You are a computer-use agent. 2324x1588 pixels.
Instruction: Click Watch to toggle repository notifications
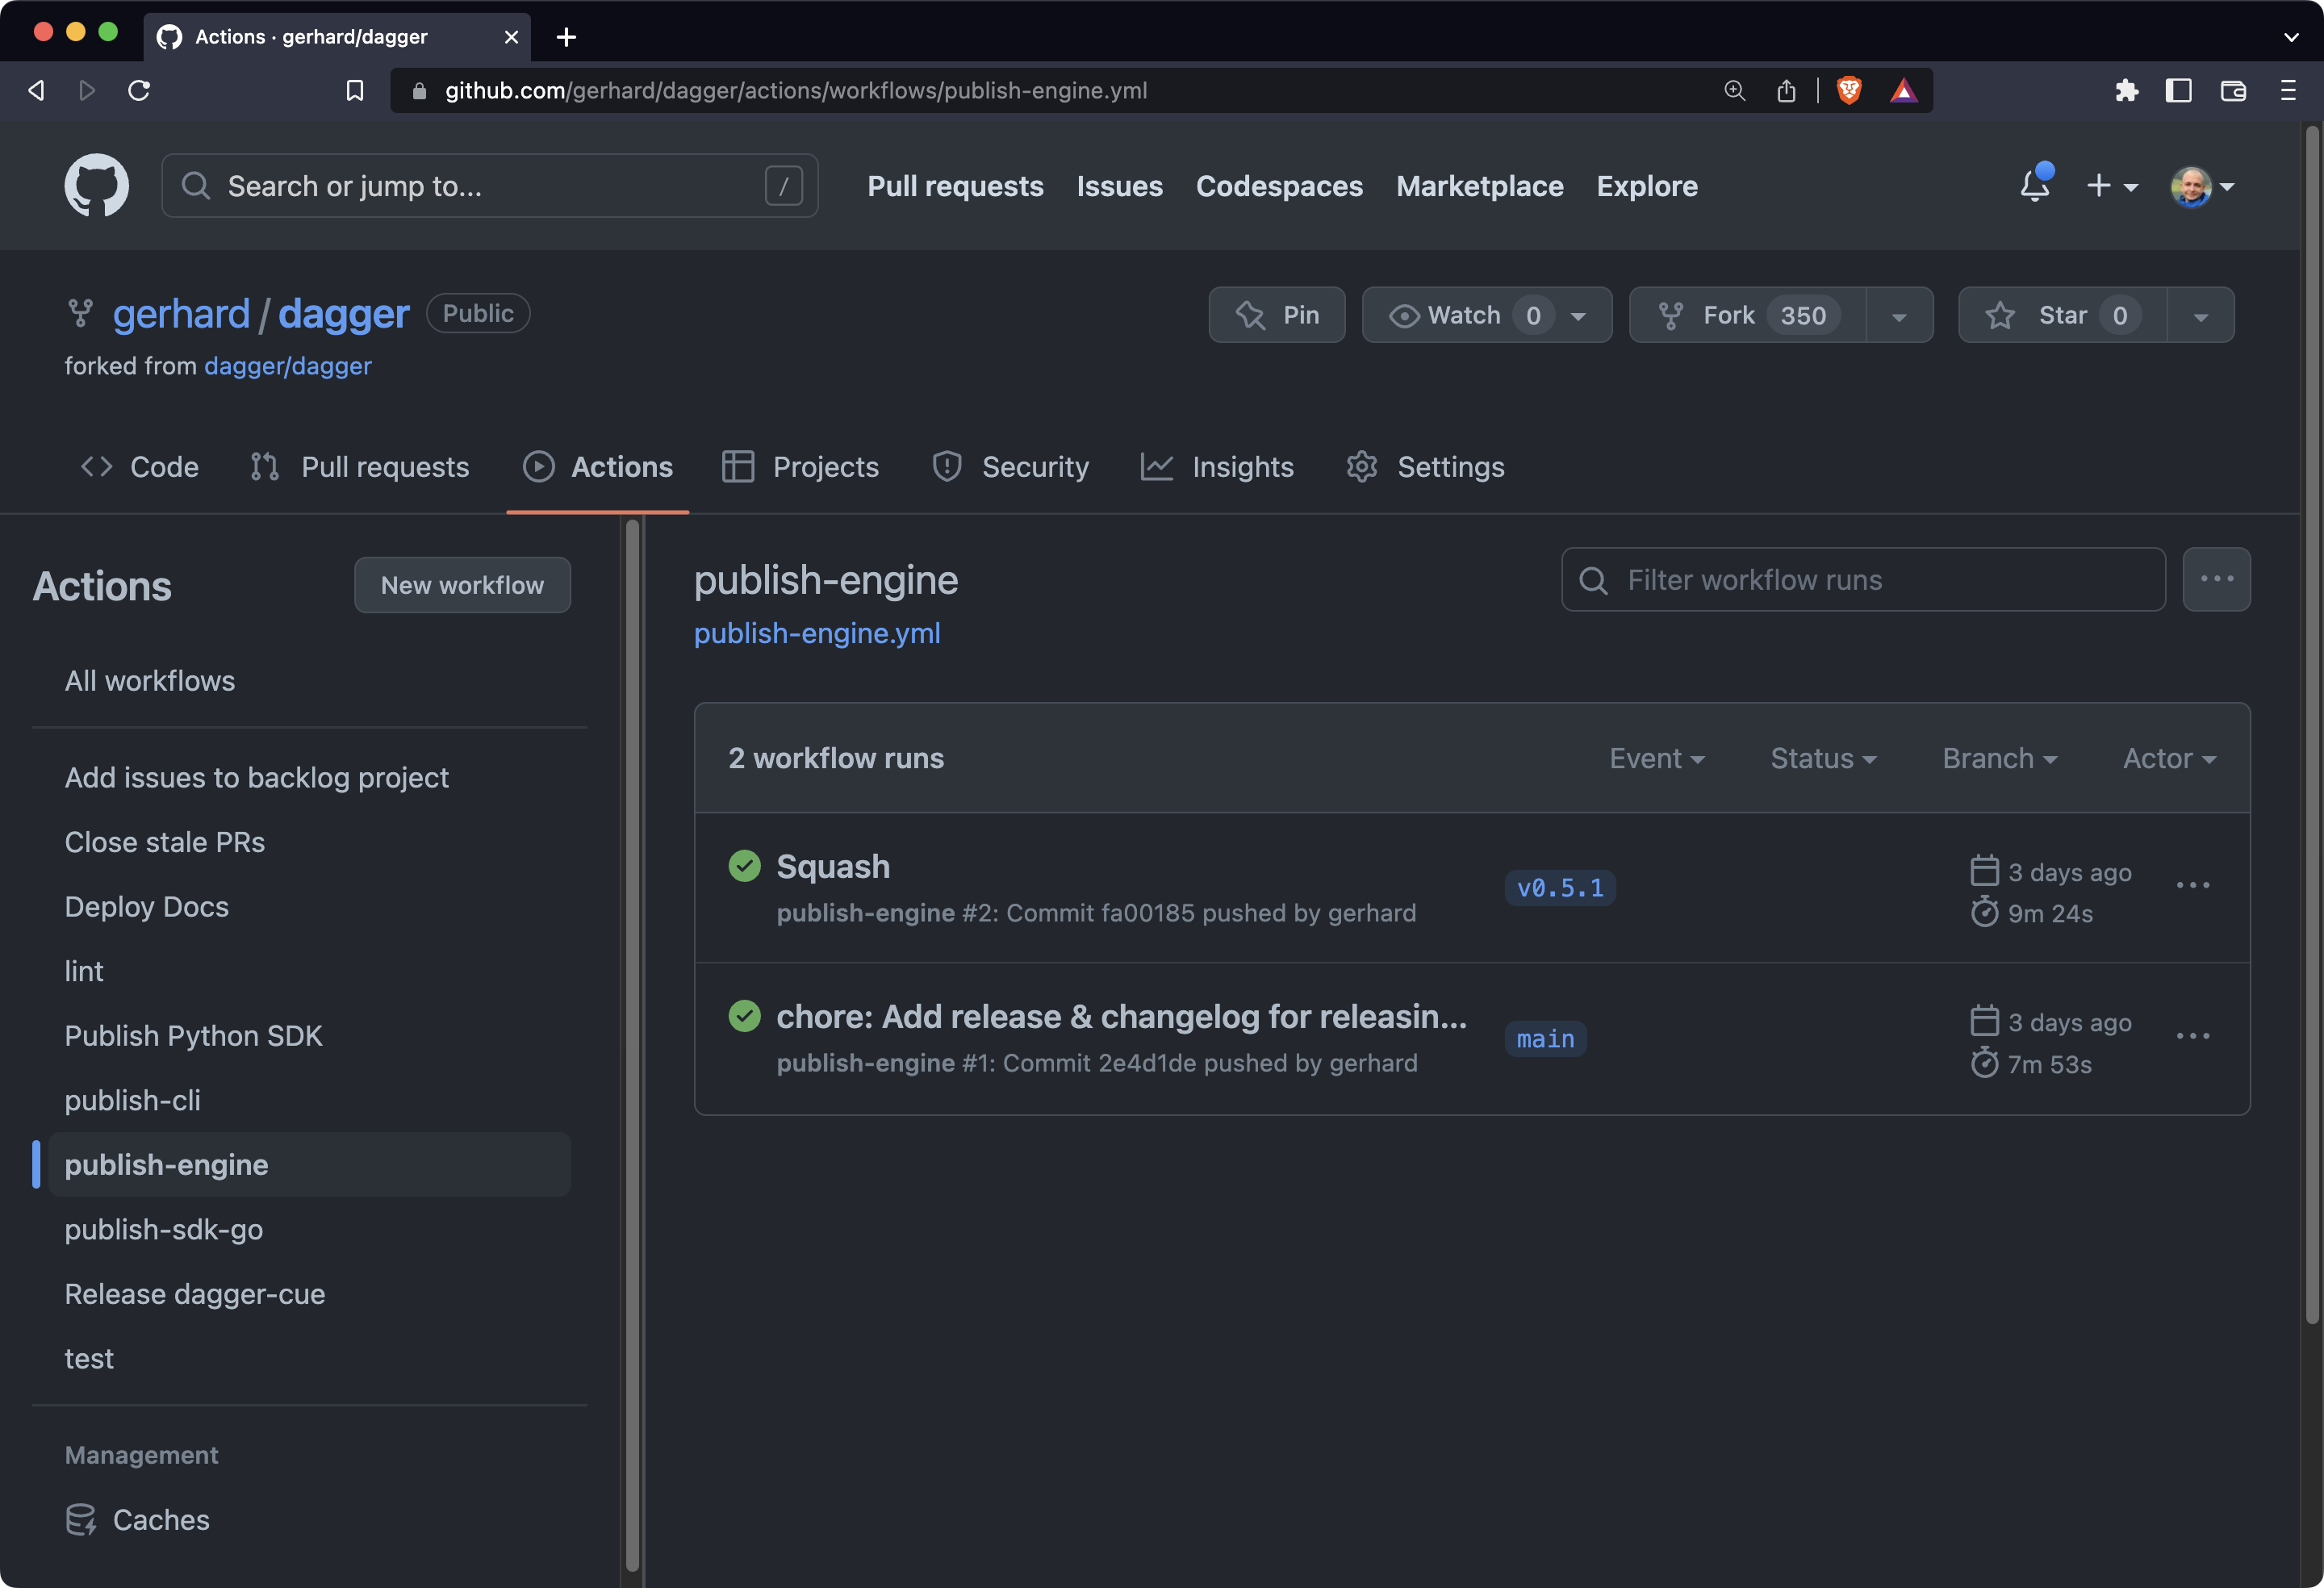pos(1446,315)
